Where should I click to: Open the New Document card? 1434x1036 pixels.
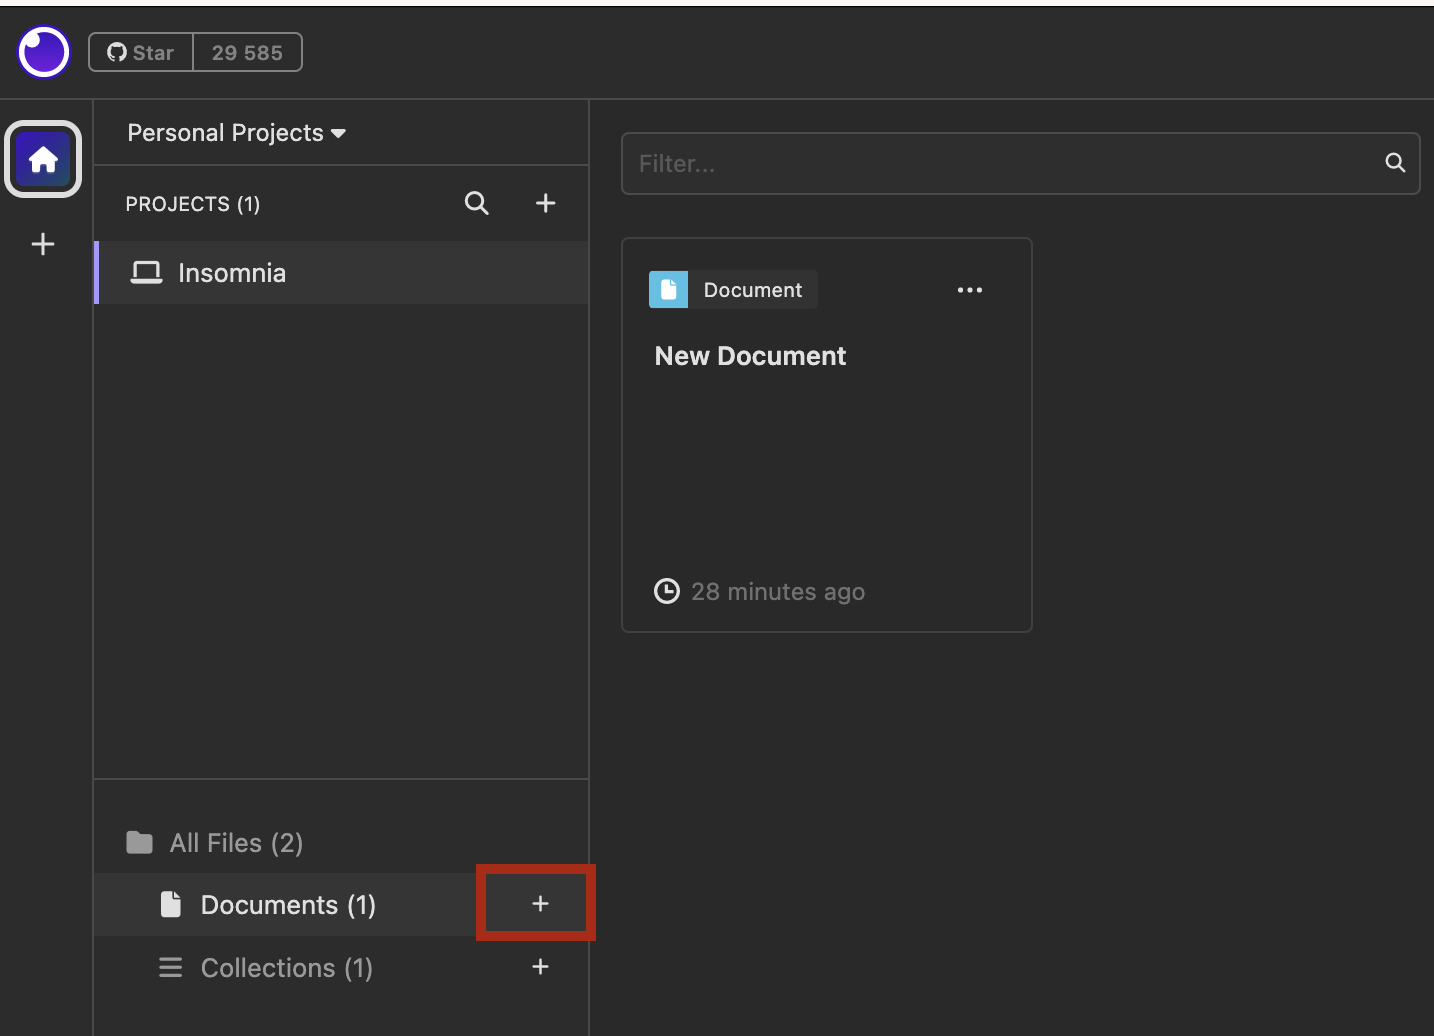827,435
